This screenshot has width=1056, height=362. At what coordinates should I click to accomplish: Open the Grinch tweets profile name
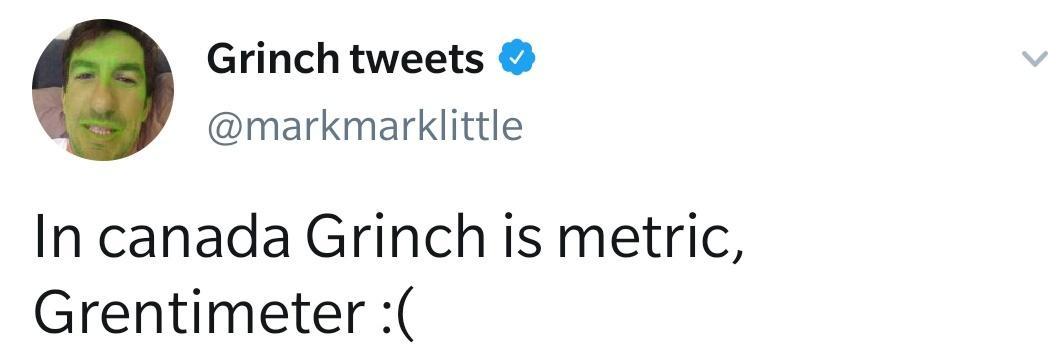[345, 59]
